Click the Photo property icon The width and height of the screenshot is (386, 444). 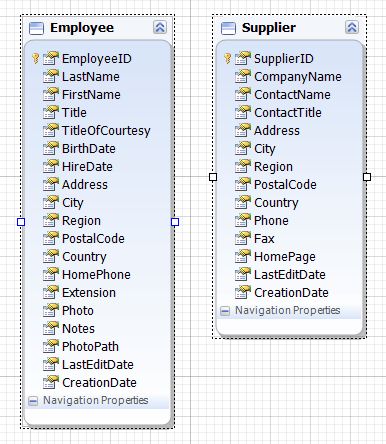coord(51,310)
